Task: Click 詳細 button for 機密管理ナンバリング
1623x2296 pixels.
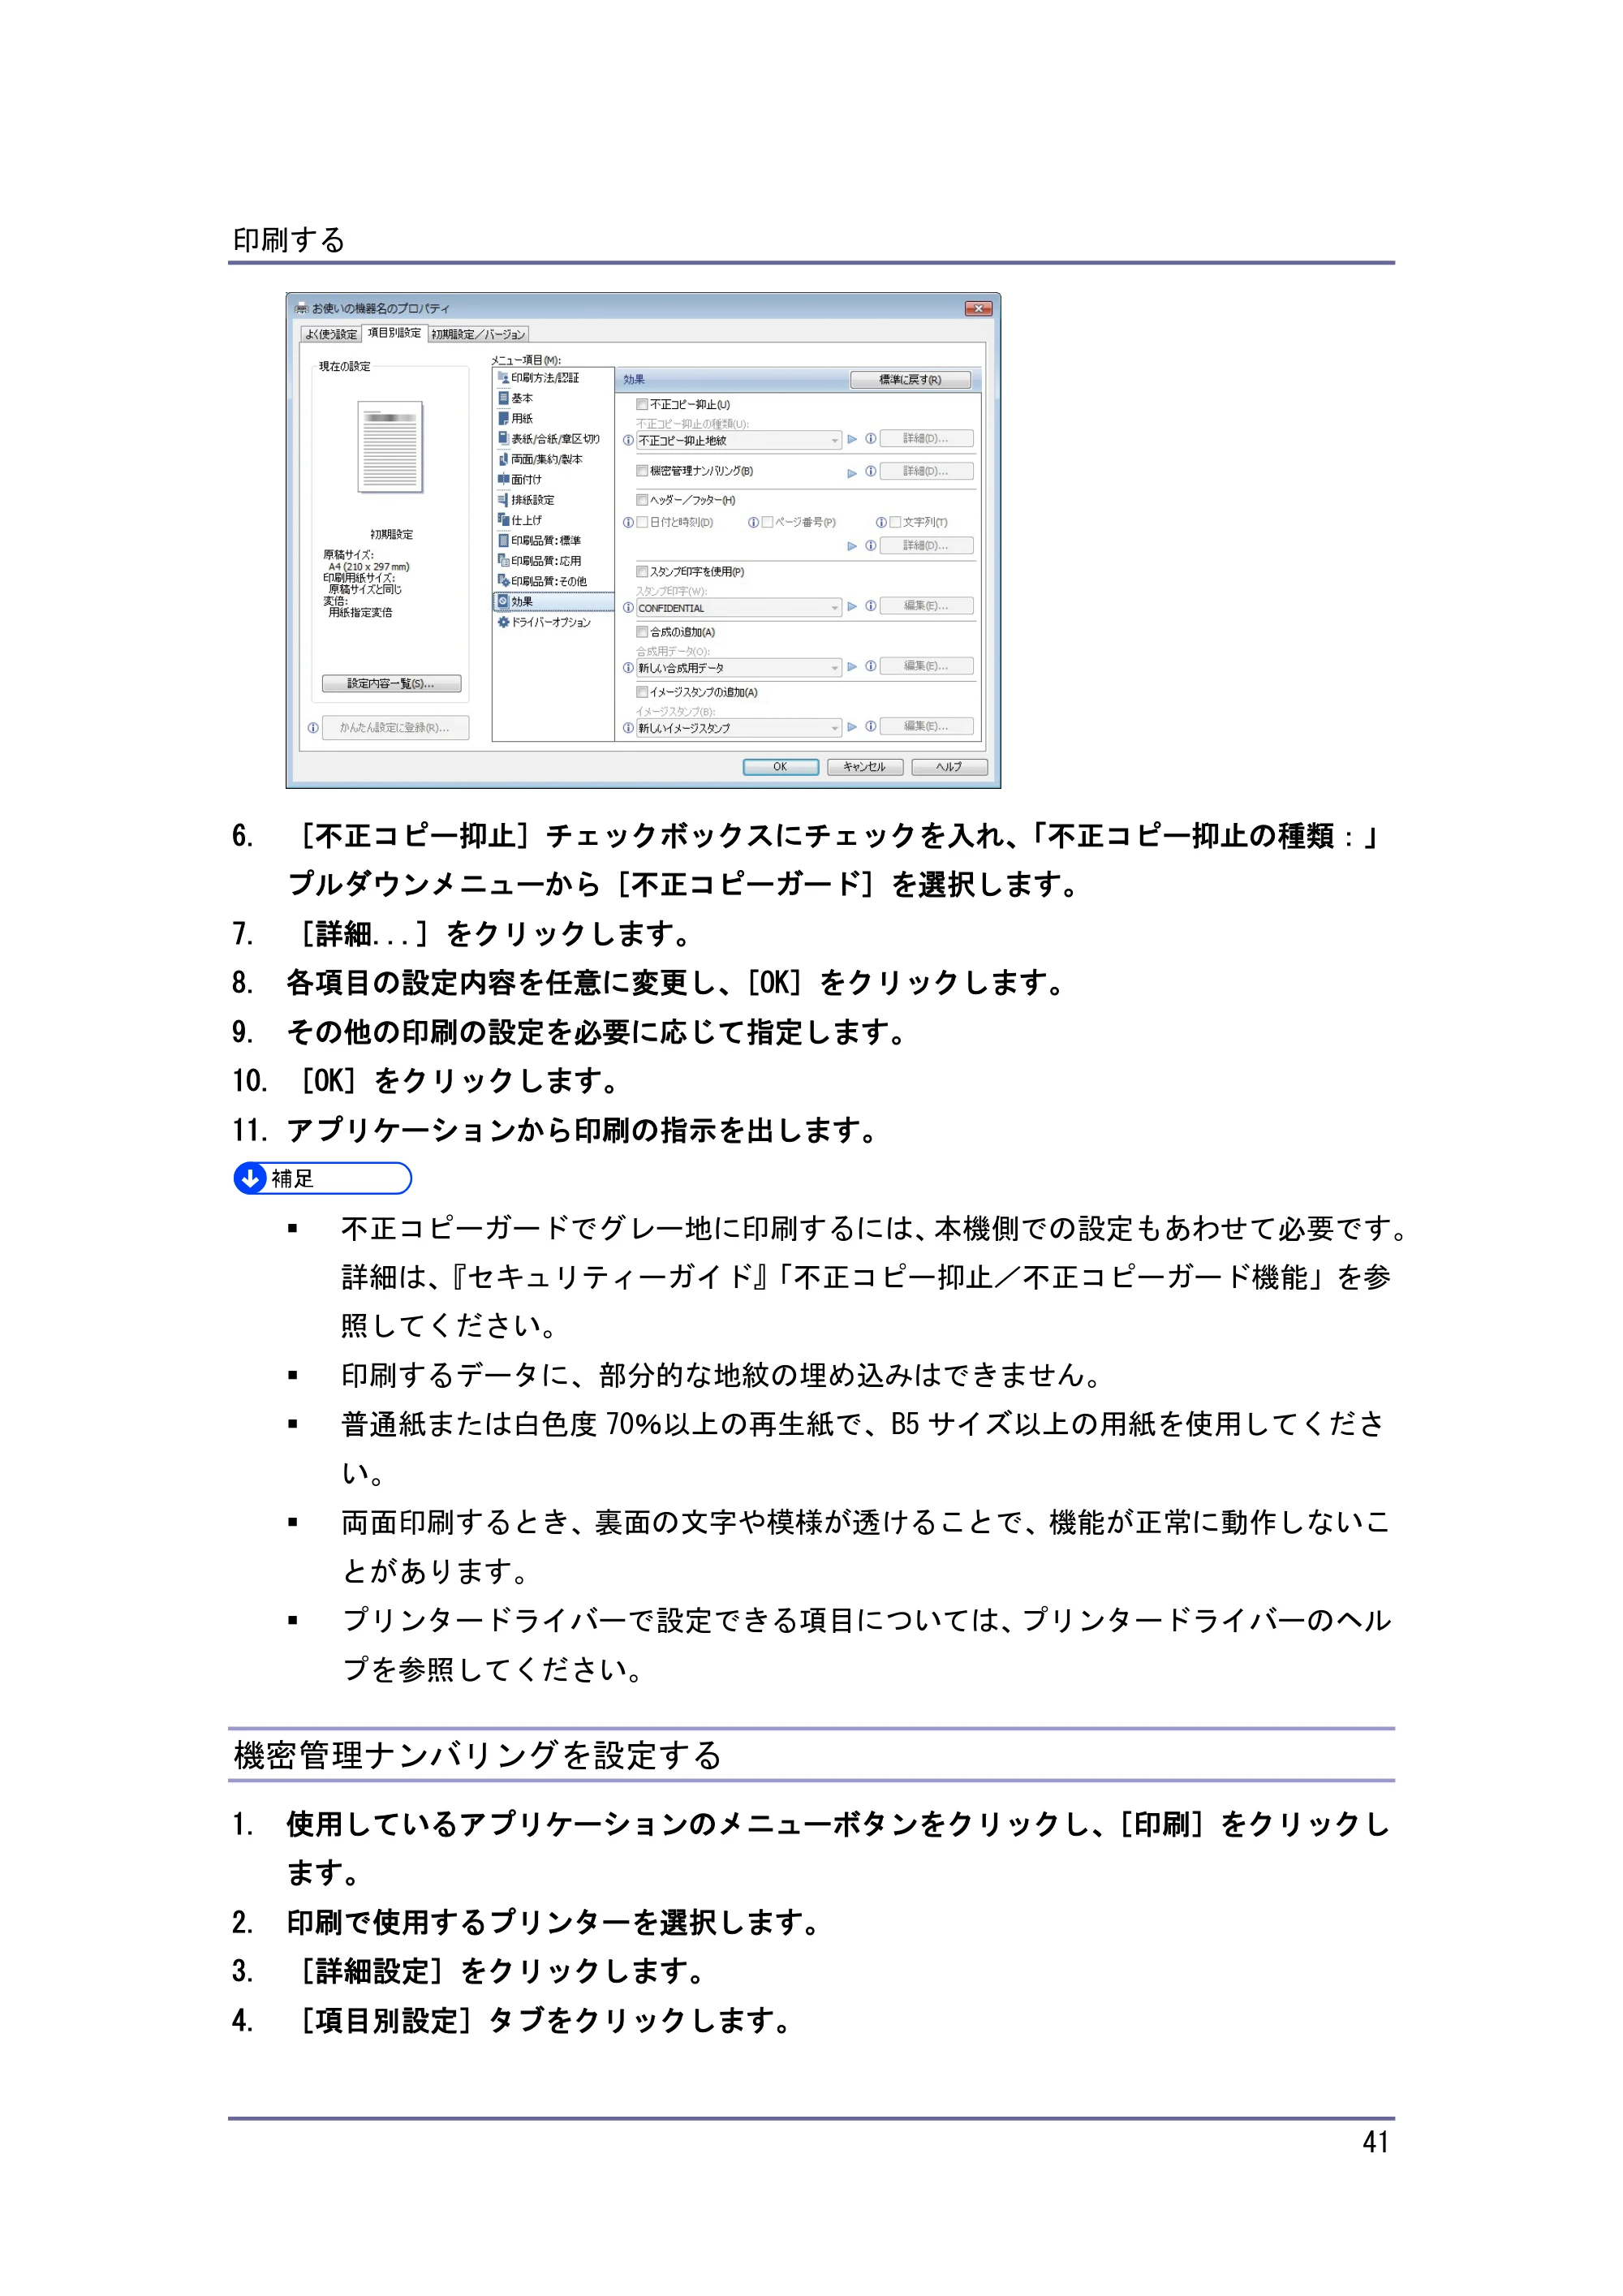Action: coord(926,471)
